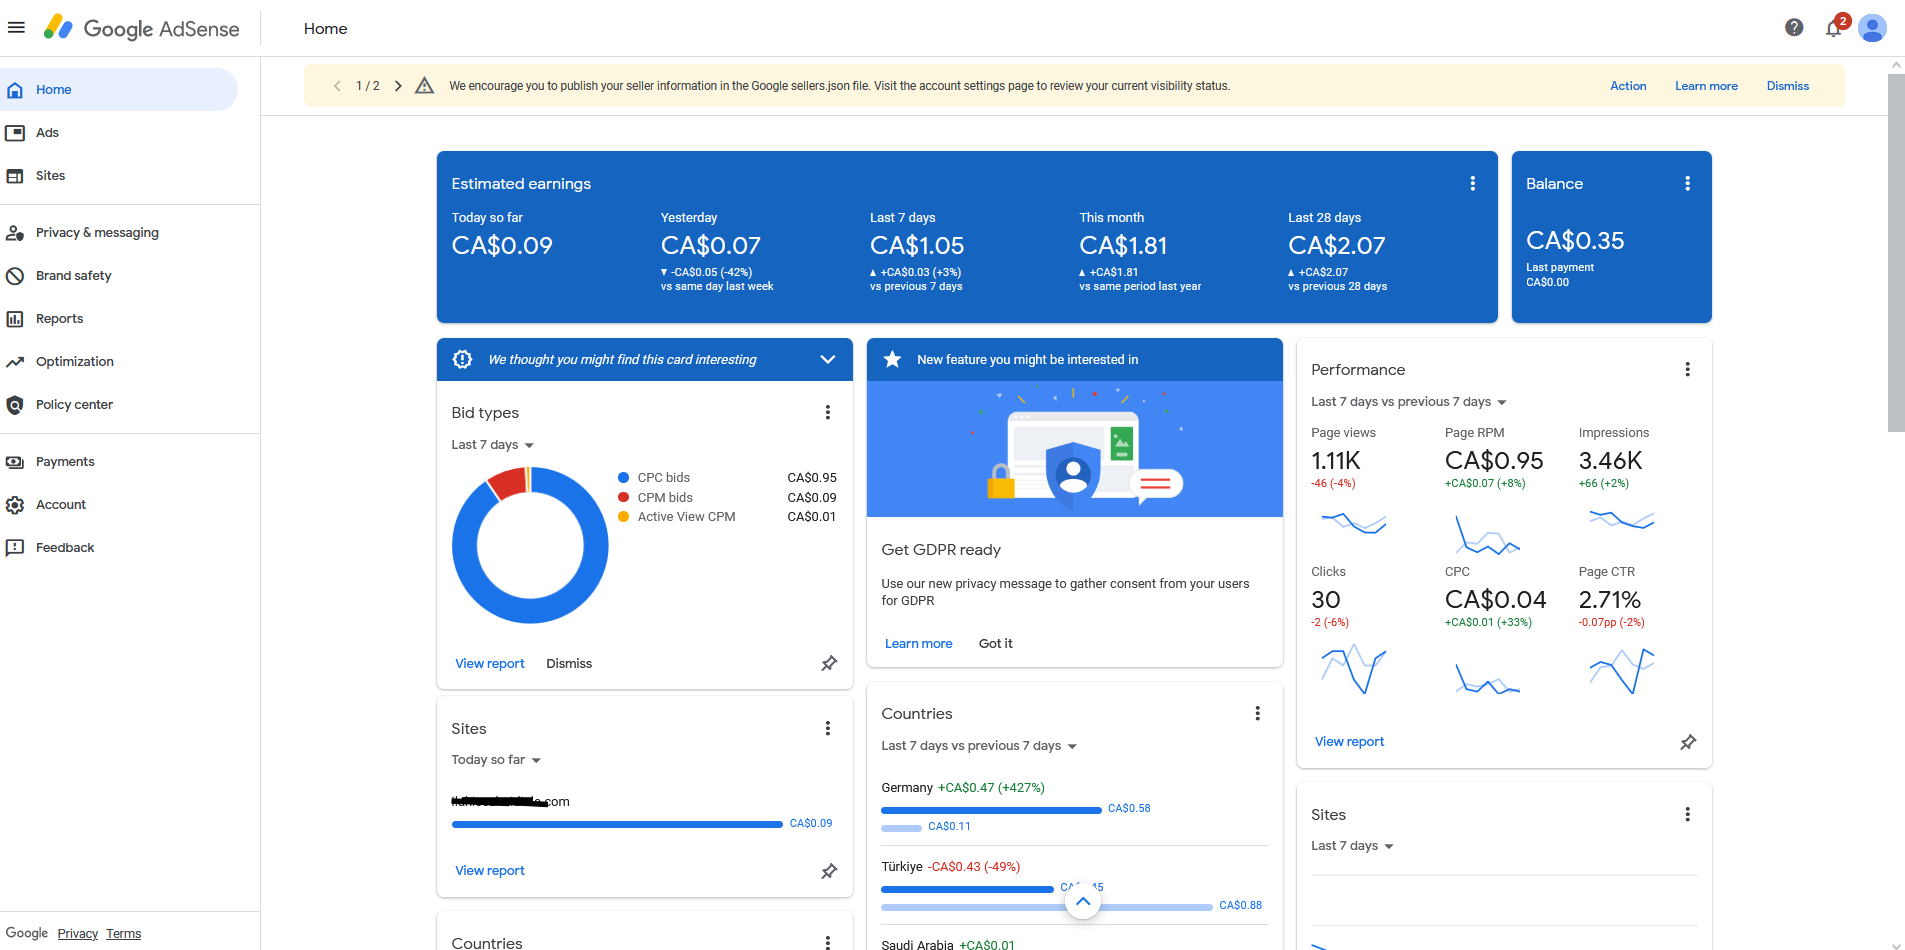Screen dimensions: 1905x950
Task: Open the user account avatar
Action: point(1872,28)
